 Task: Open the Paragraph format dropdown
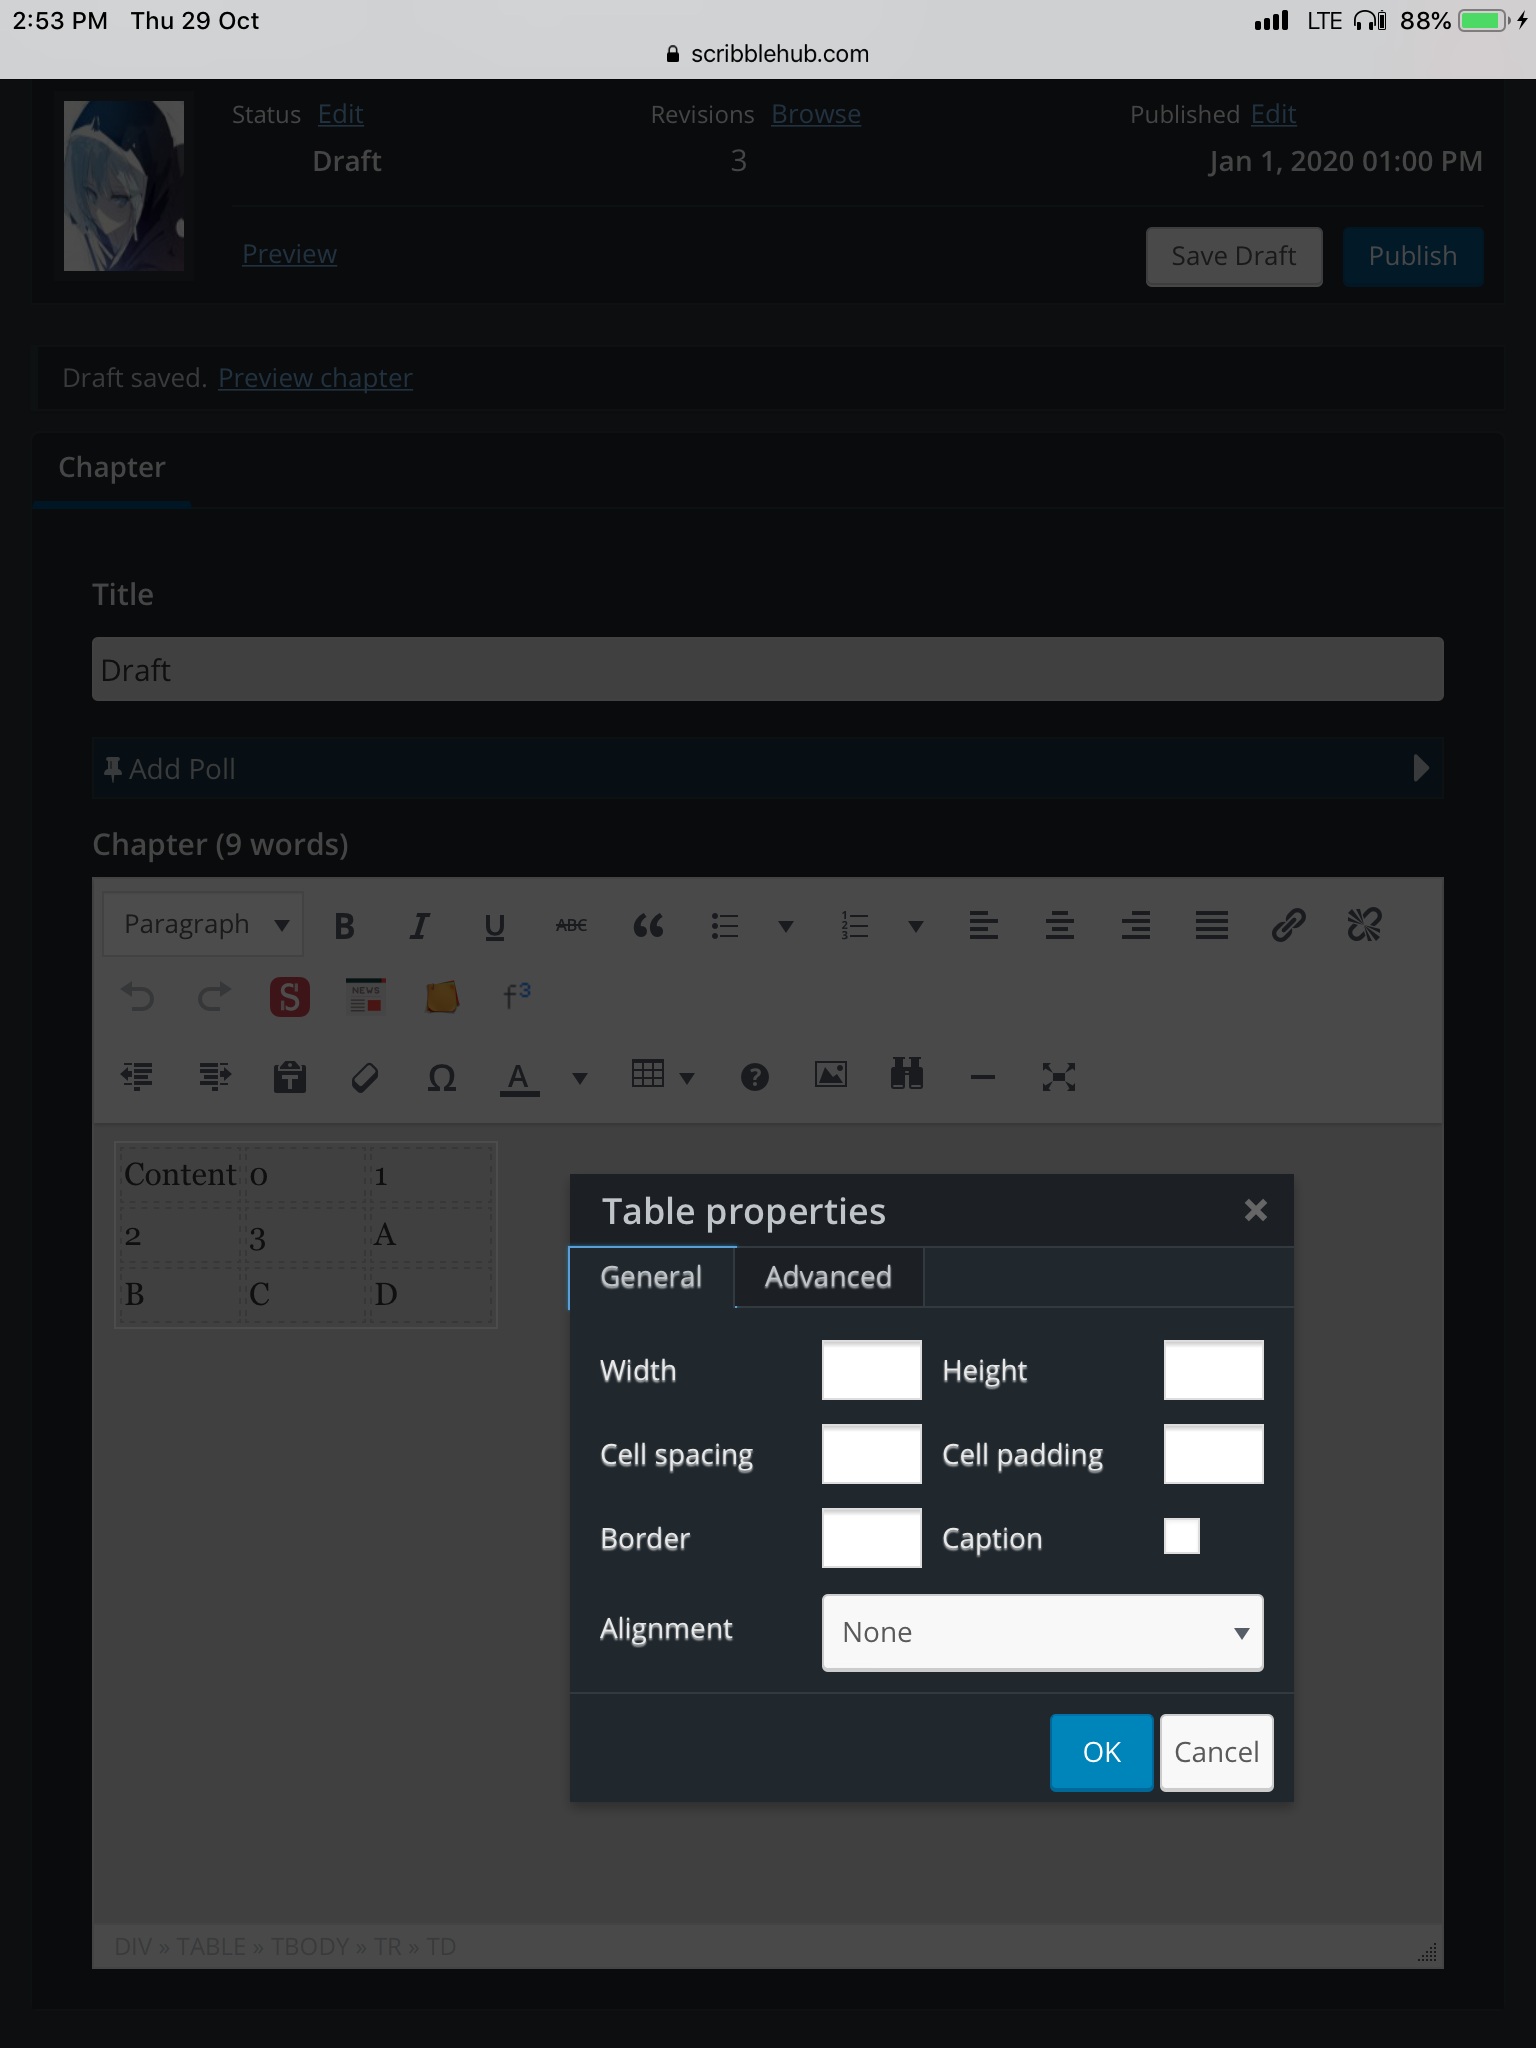click(x=204, y=925)
